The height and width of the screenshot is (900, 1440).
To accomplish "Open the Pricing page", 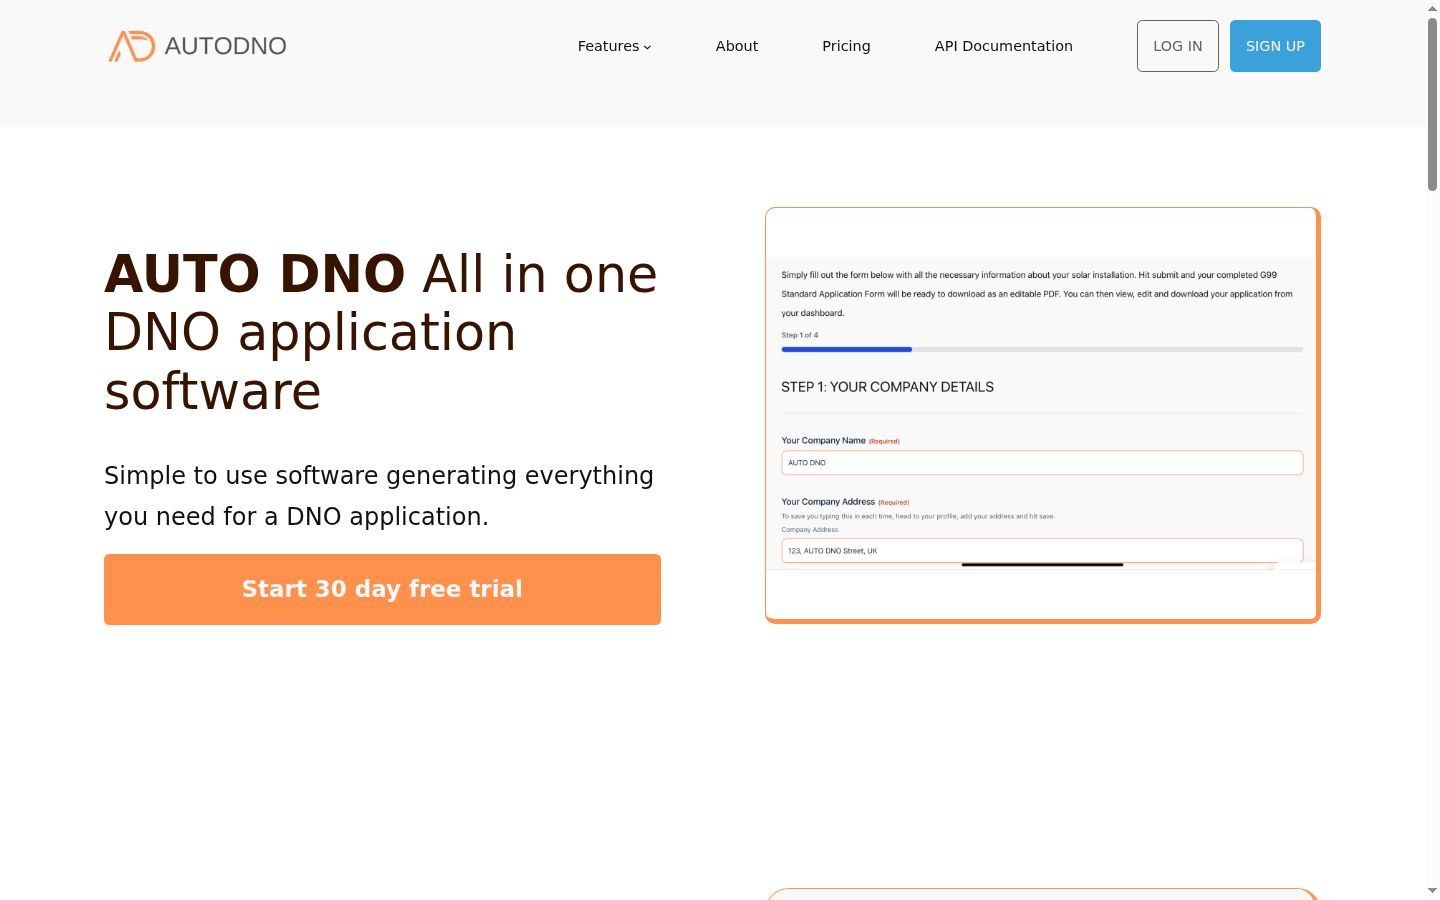I will [846, 46].
